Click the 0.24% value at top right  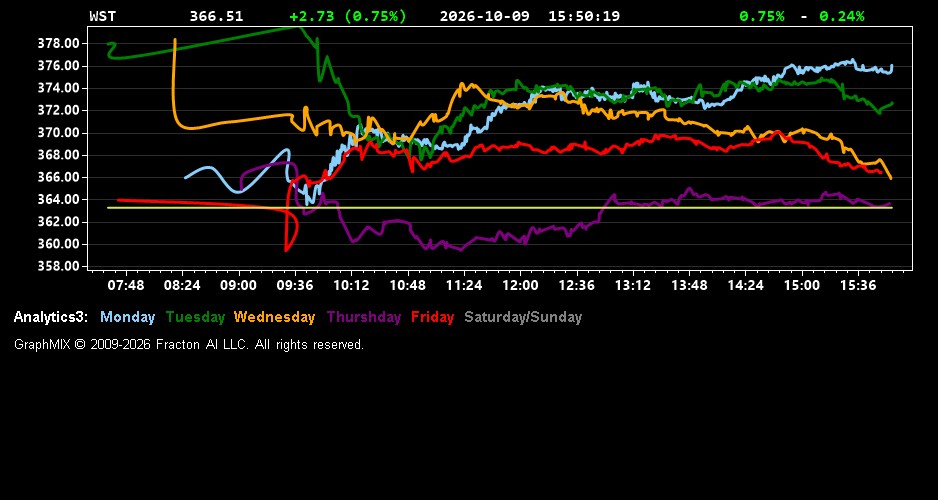[x=842, y=16]
